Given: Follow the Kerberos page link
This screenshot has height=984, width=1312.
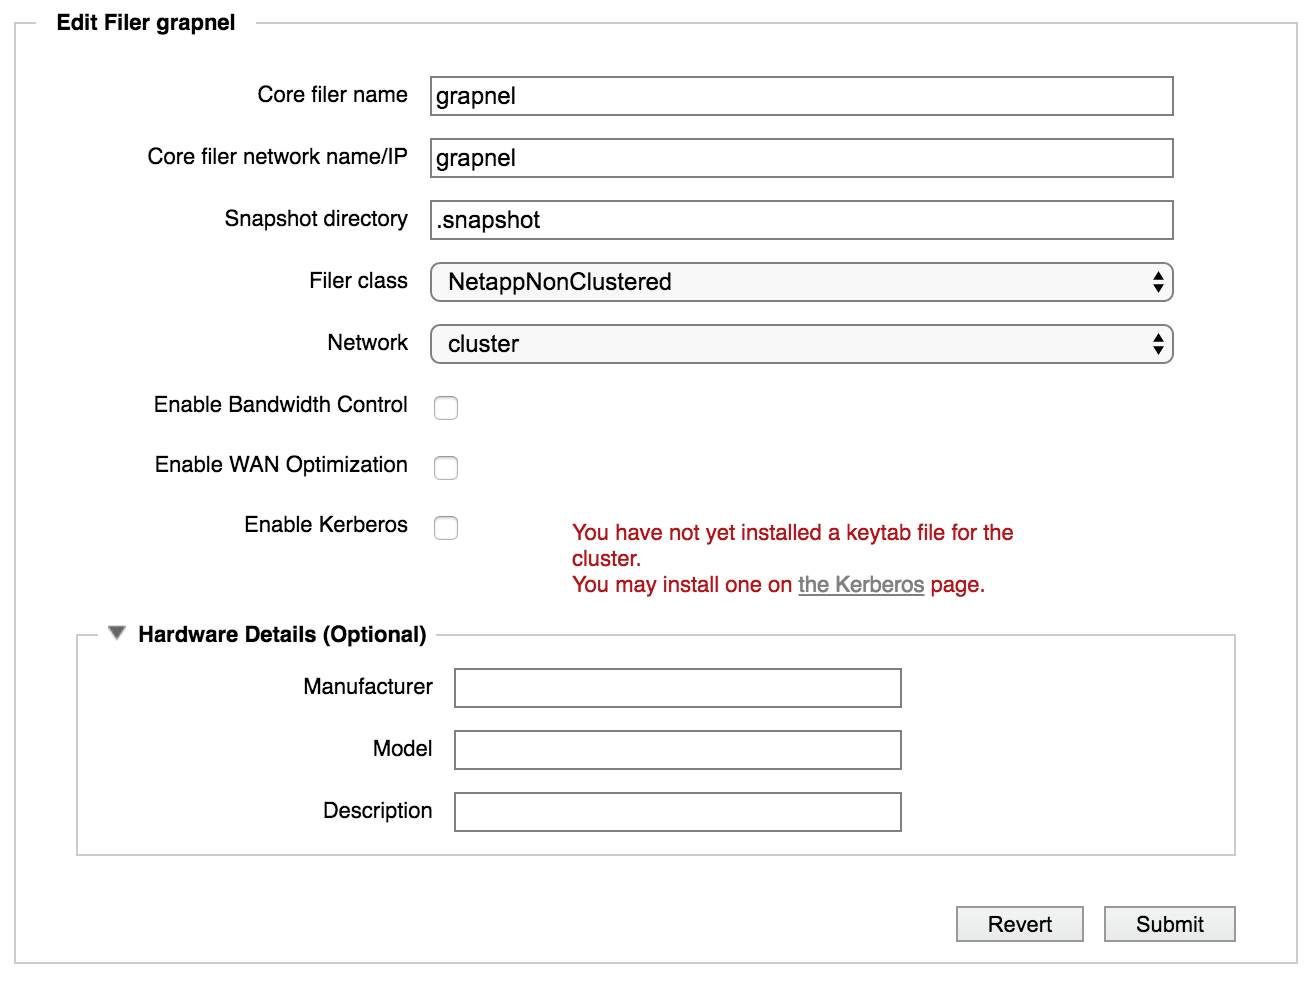Looking at the screenshot, I should point(861,585).
